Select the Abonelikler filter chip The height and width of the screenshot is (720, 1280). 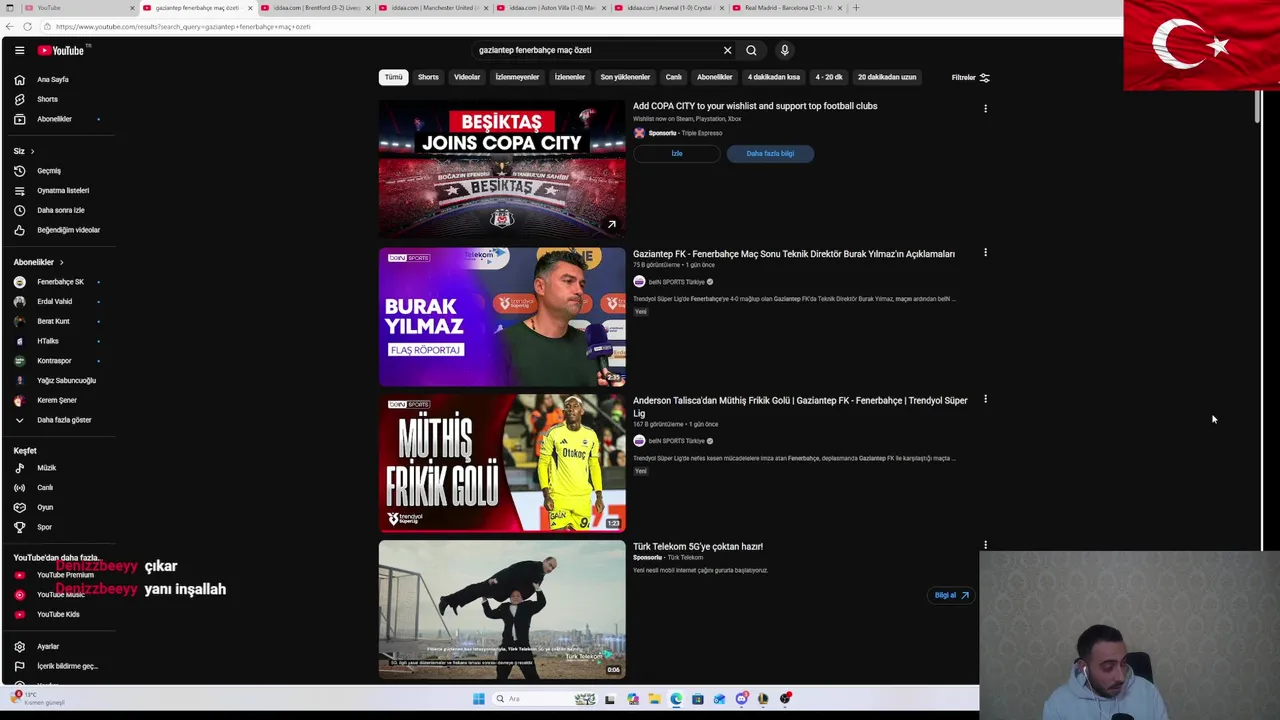pos(715,77)
